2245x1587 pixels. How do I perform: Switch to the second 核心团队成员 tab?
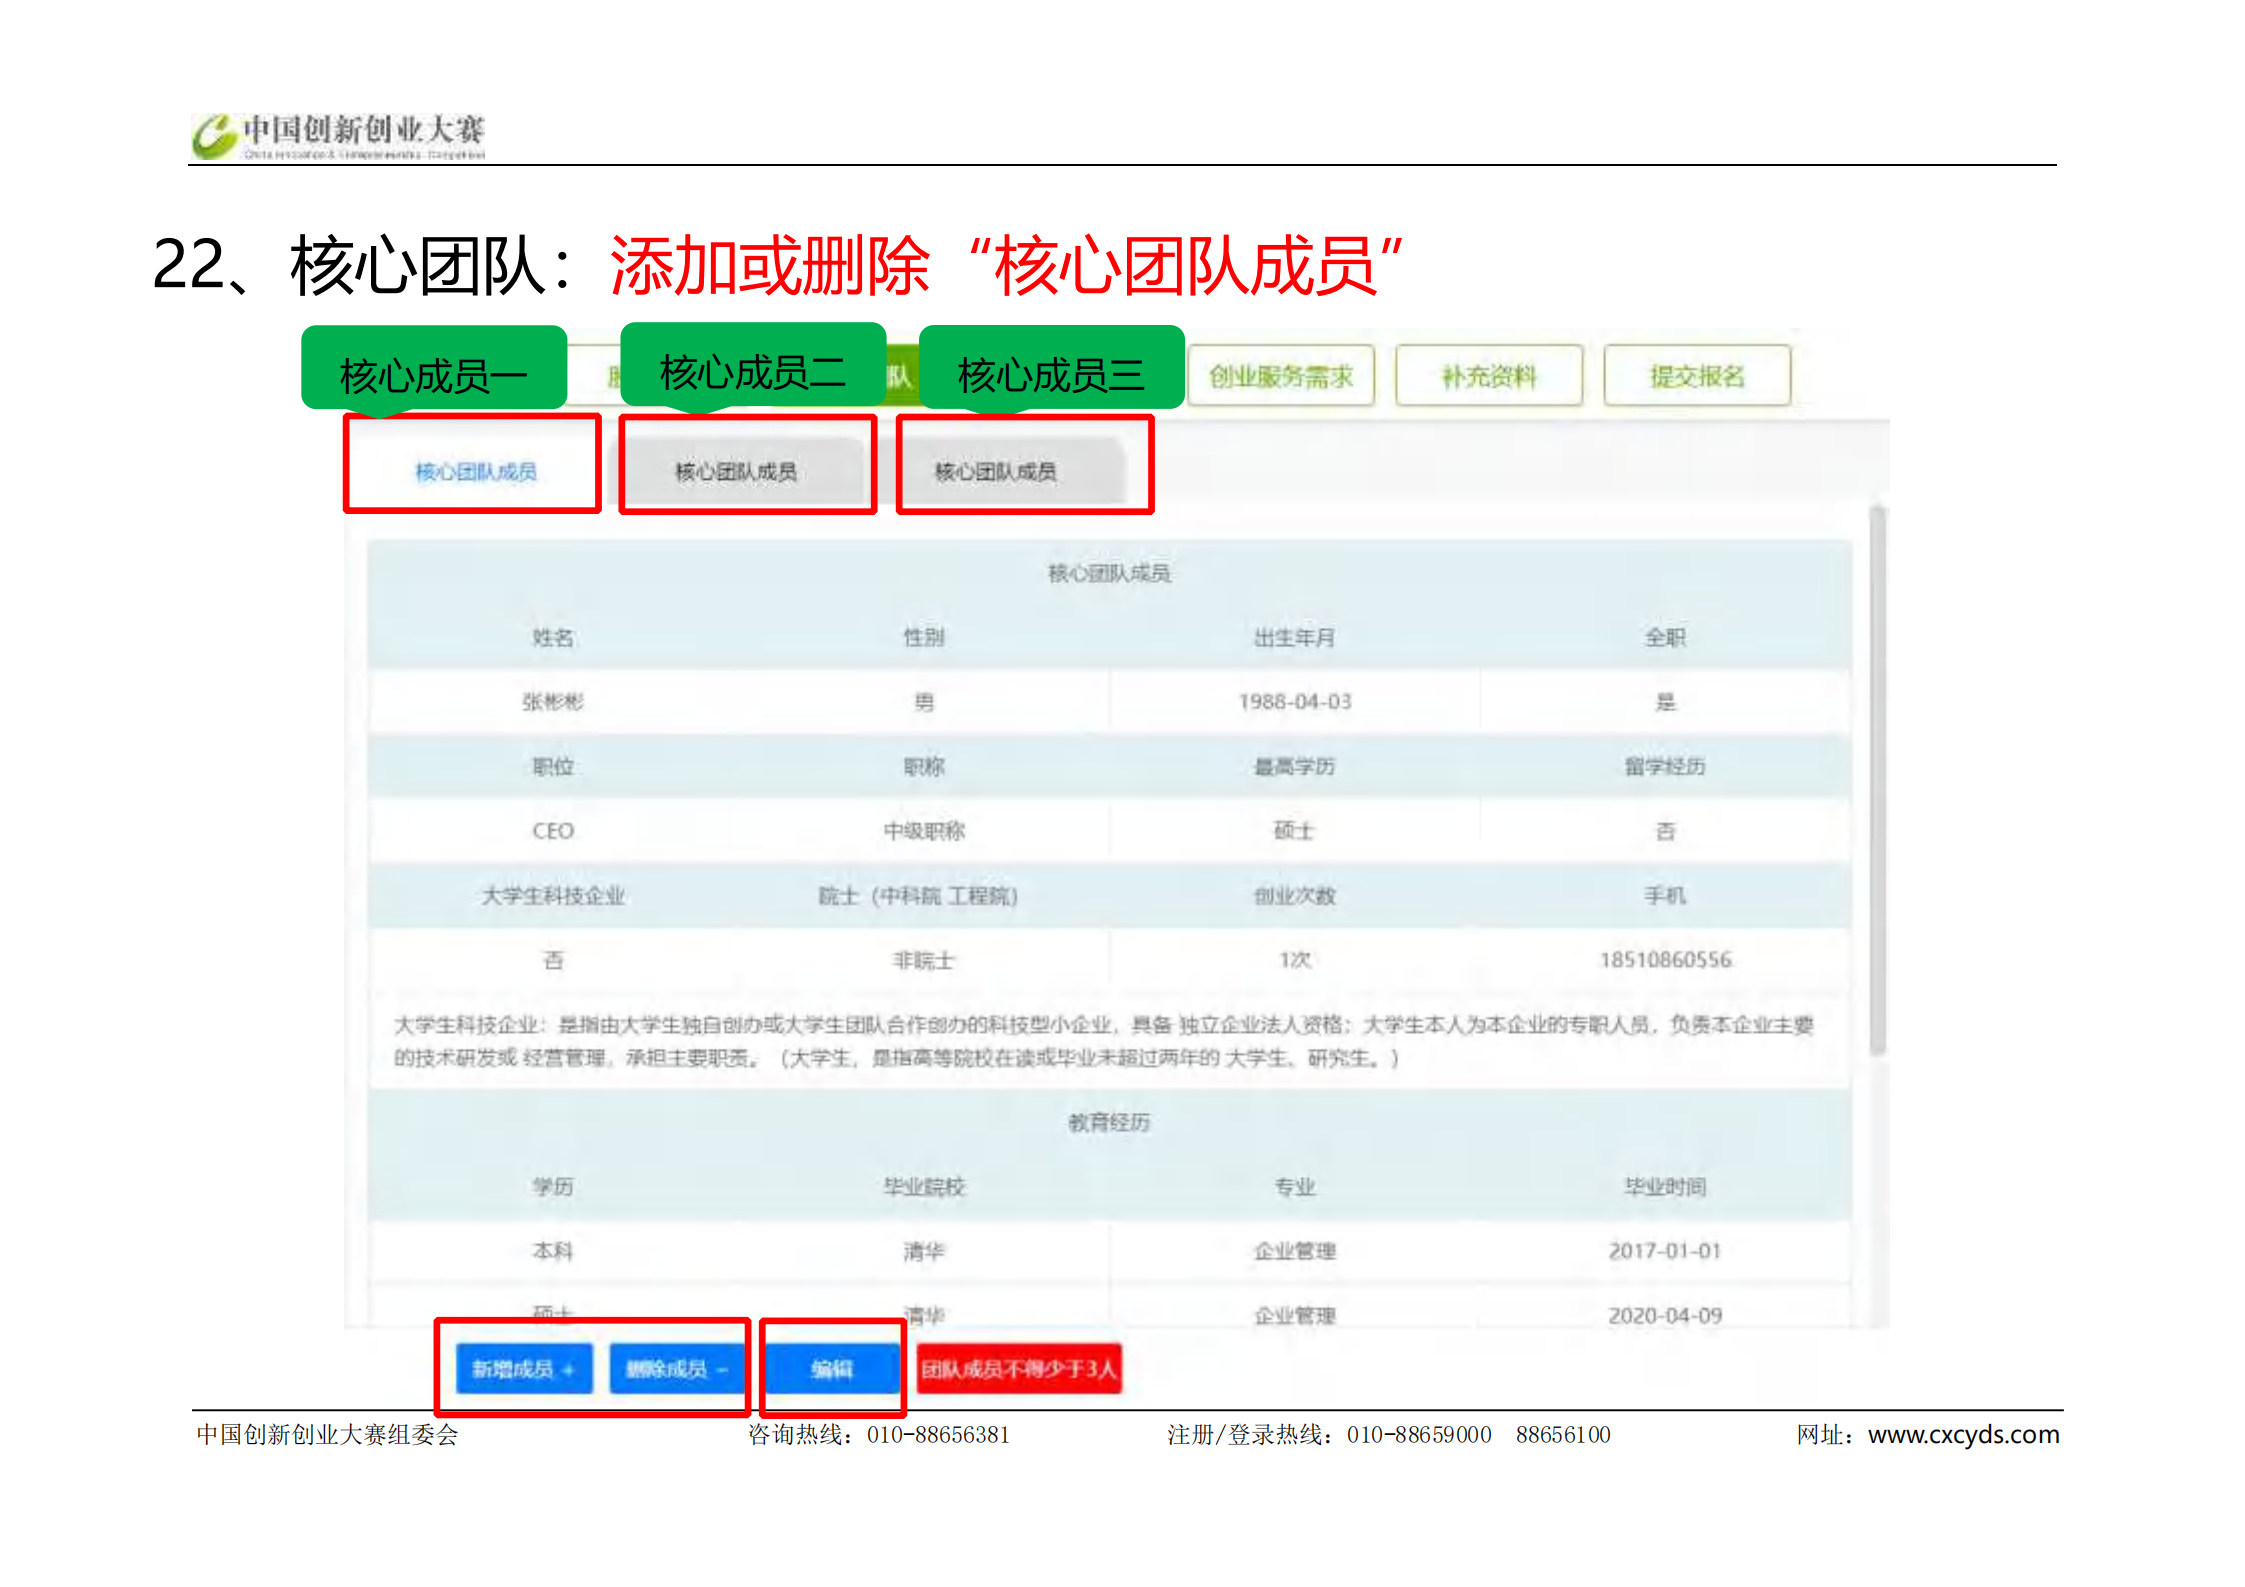(x=736, y=471)
